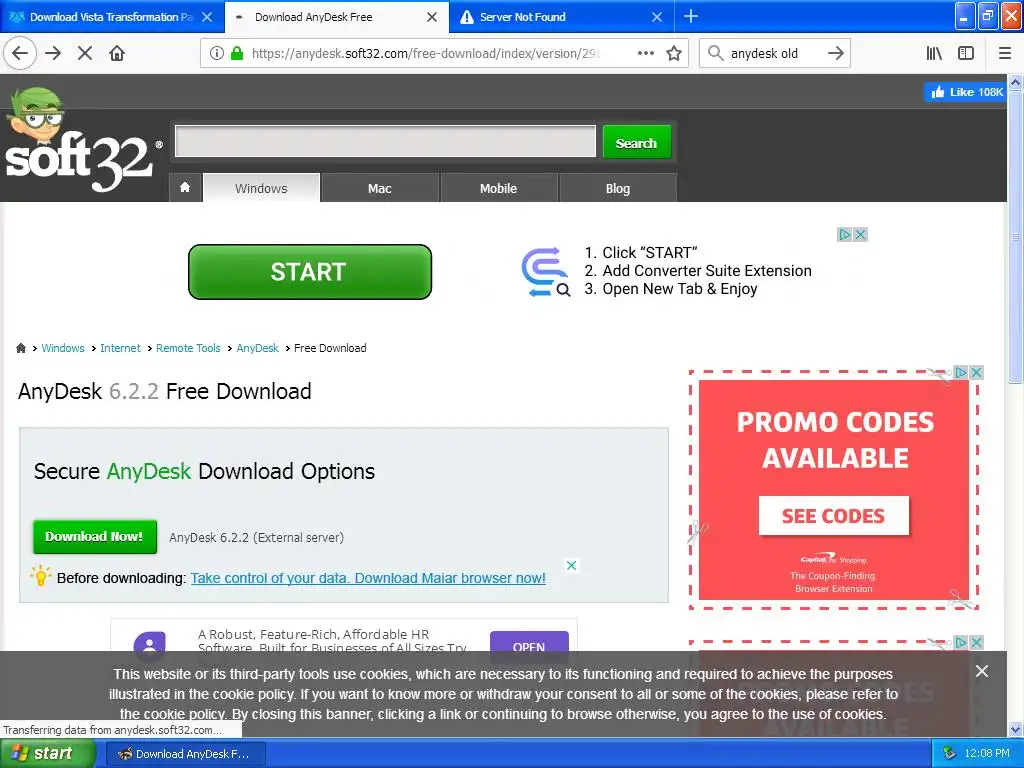Image resolution: width=1024 pixels, height=768 pixels.
Task: Open the Firefox hamburger menu
Action: [1005, 53]
